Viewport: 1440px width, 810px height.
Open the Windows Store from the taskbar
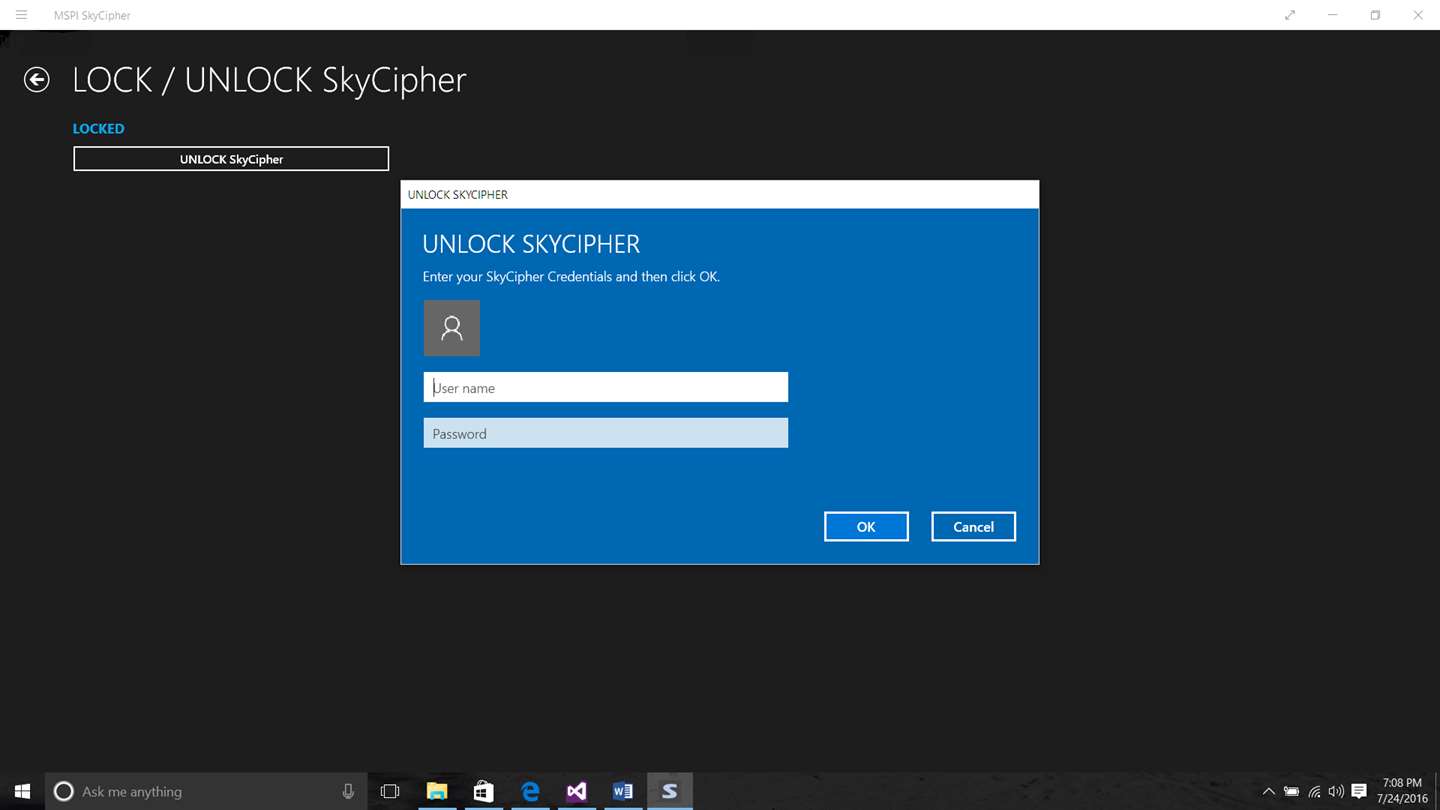point(483,791)
